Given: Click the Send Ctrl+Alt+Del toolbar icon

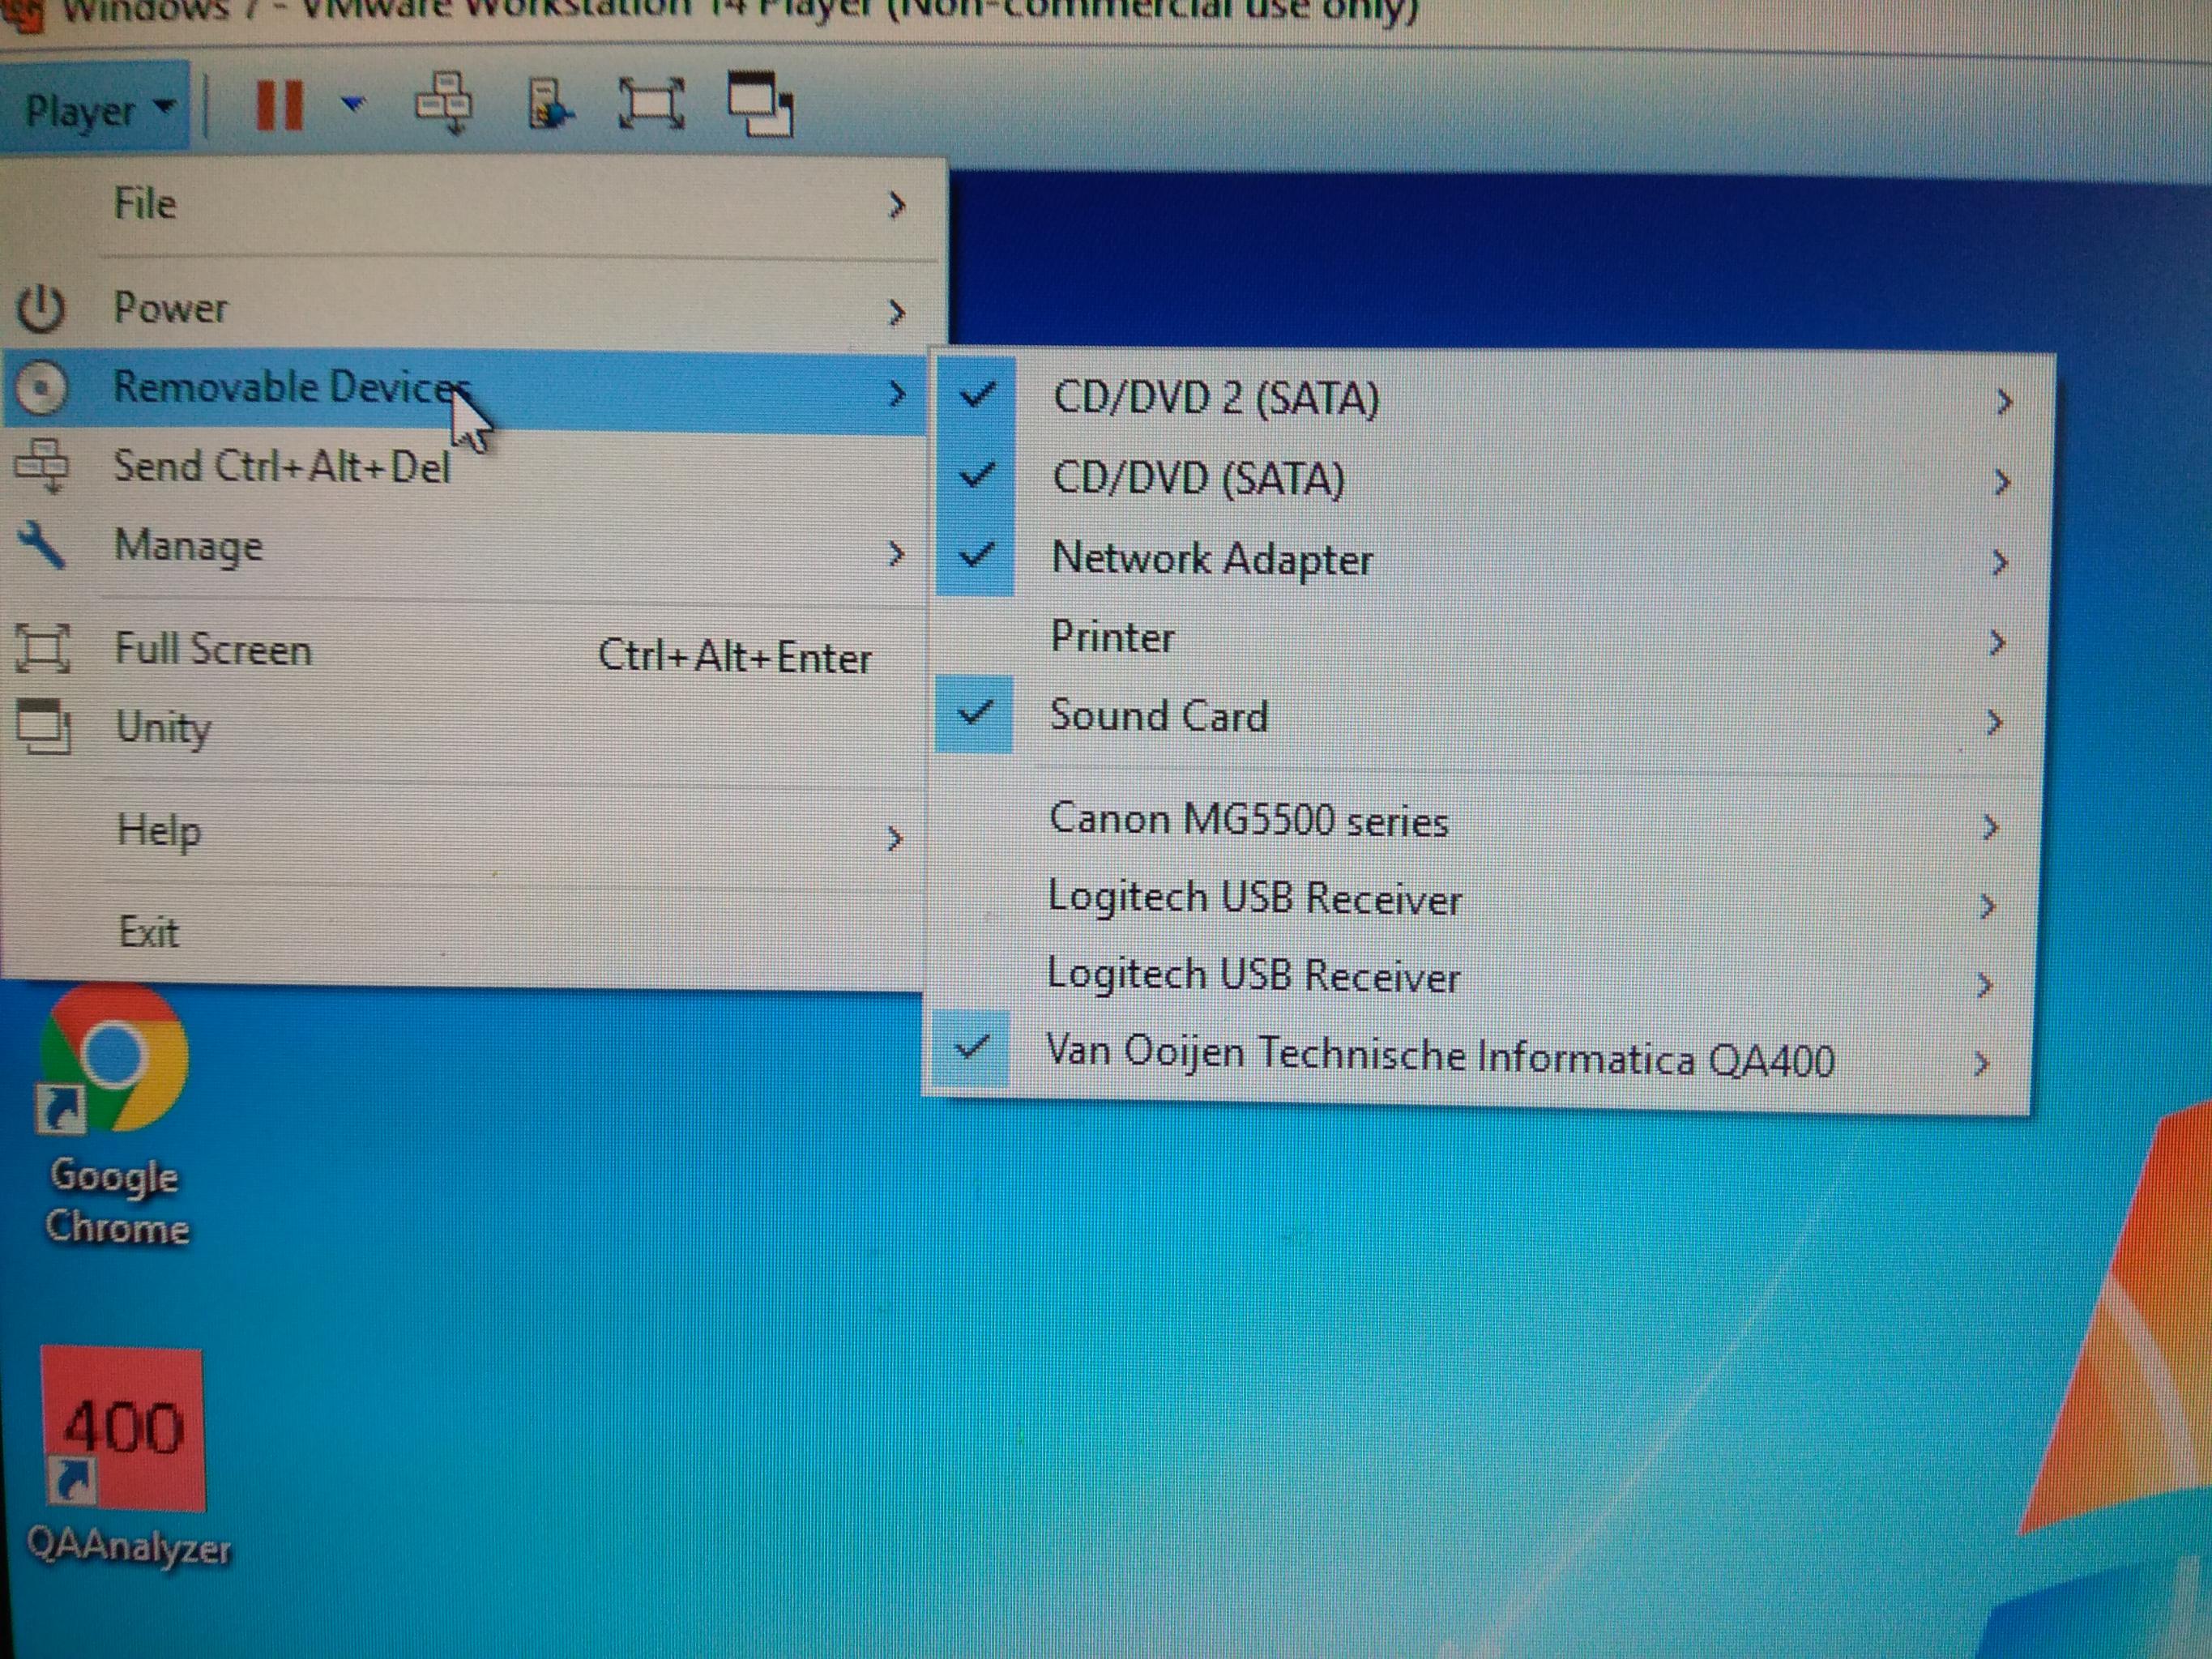Looking at the screenshot, I should pyautogui.click(x=444, y=103).
